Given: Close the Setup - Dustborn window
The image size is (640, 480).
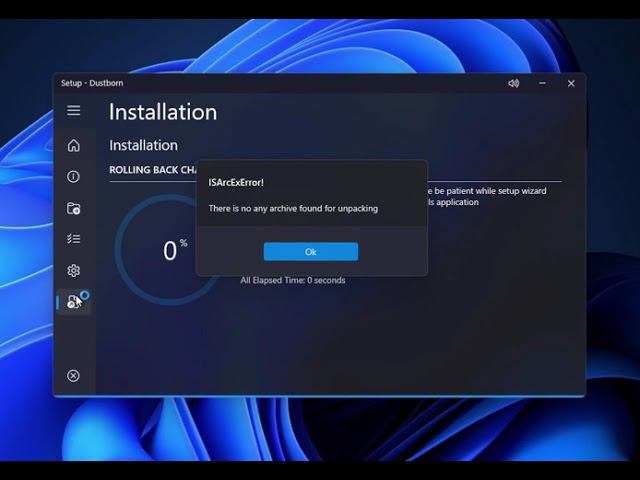Looking at the screenshot, I should (571, 83).
